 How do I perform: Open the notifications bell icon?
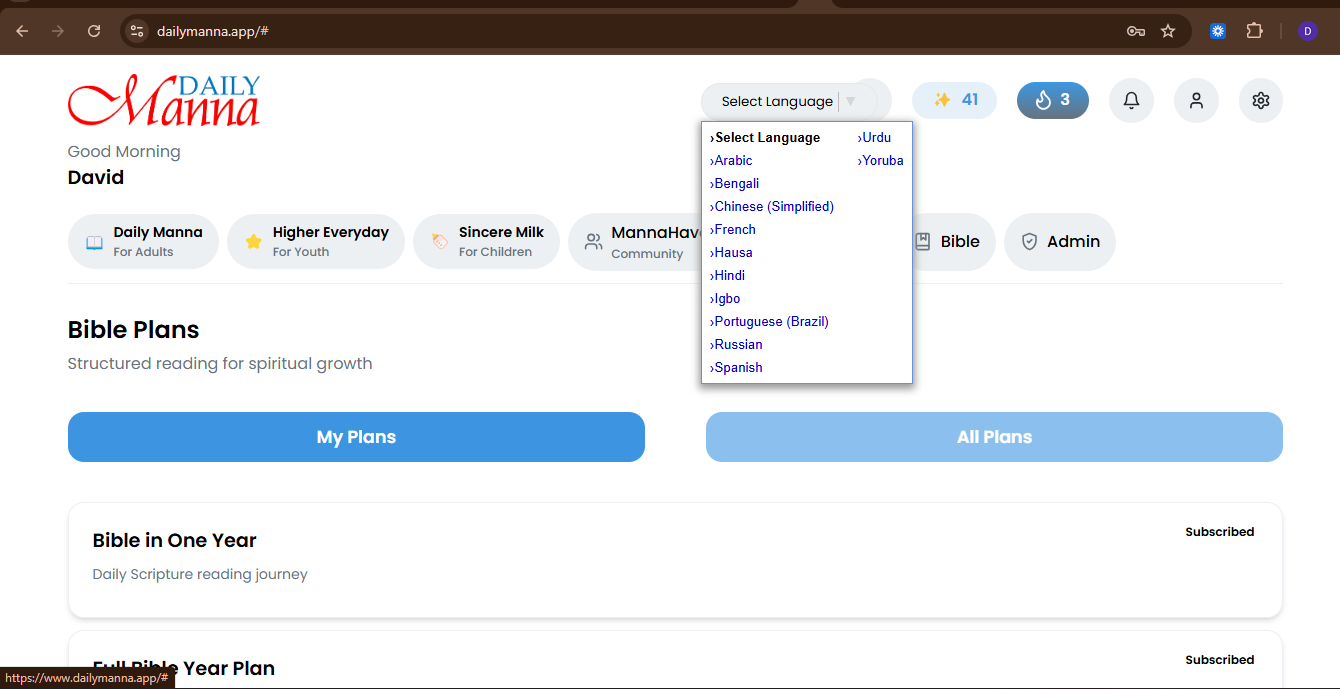(1131, 101)
